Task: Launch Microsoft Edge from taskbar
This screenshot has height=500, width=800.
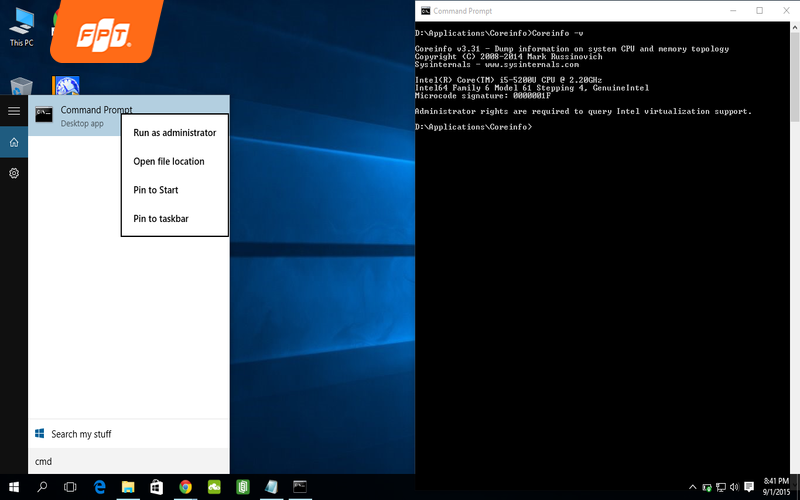Action: (x=100, y=487)
